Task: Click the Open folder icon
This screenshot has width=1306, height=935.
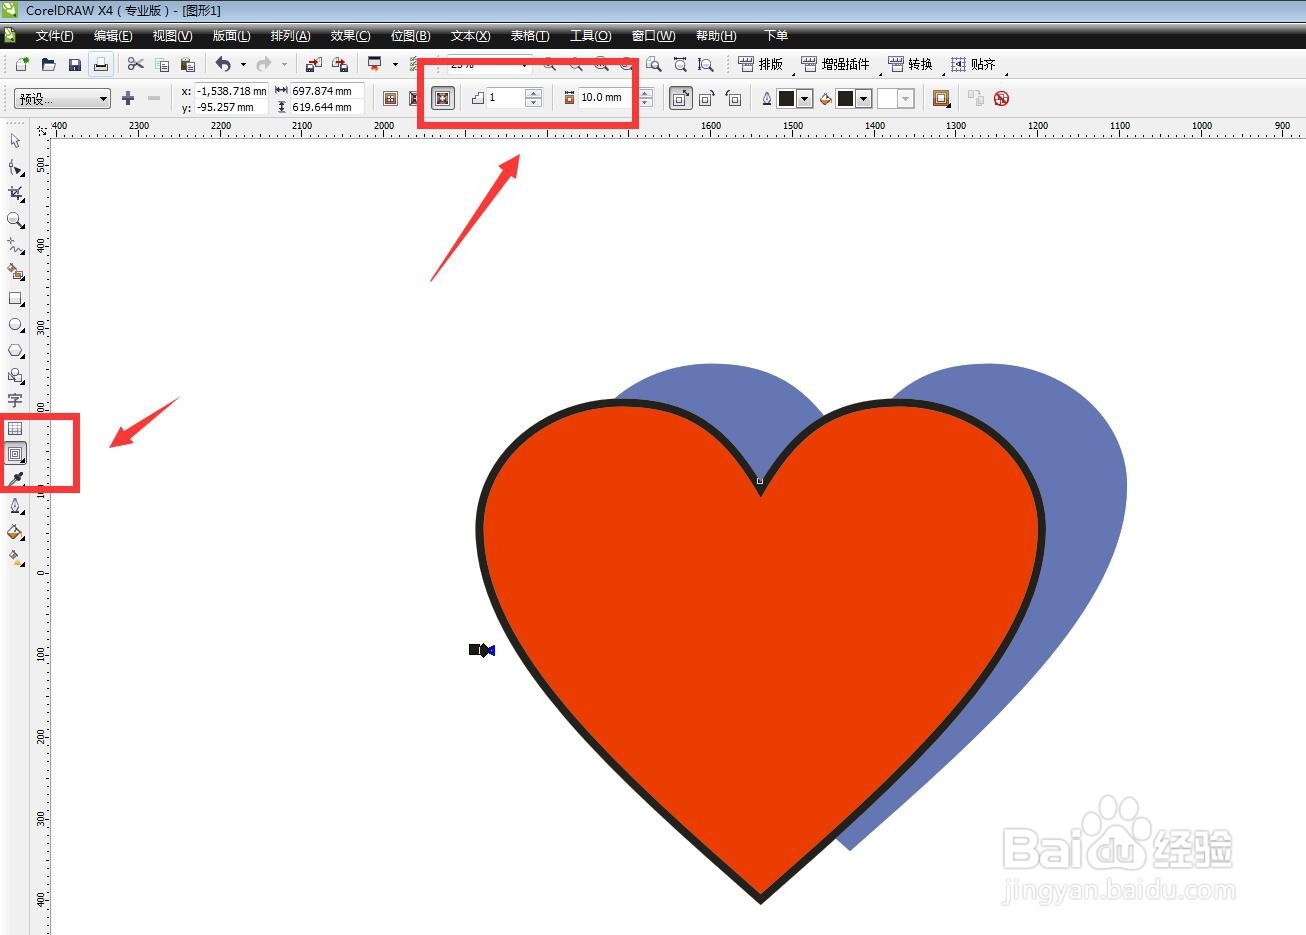Action: (x=48, y=64)
